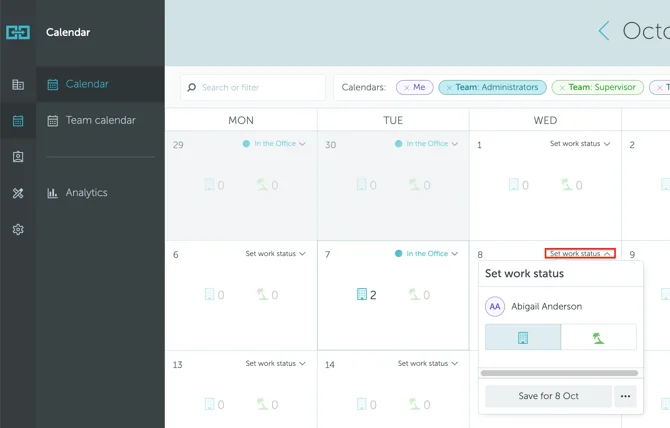670x428 pixels.
Task: Click horizontal scrollbar in work status popup
Action: (x=559, y=373)
